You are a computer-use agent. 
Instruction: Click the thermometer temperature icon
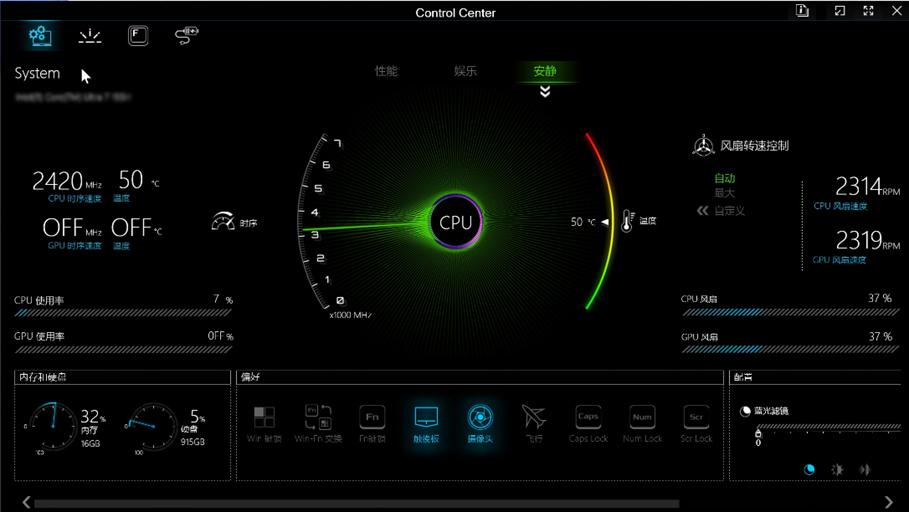pyautogui.click(x=627, y=221)
